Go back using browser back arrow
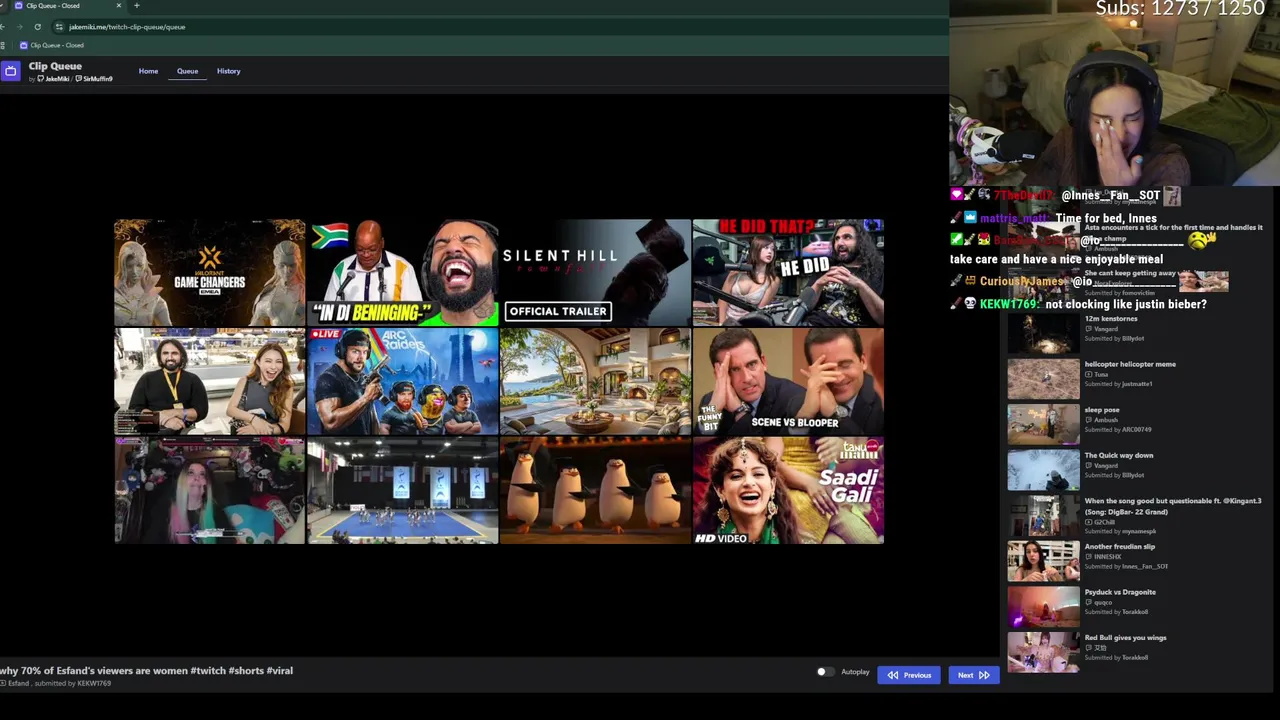Screen dimensions: 1280x720 tap(3, 27)
